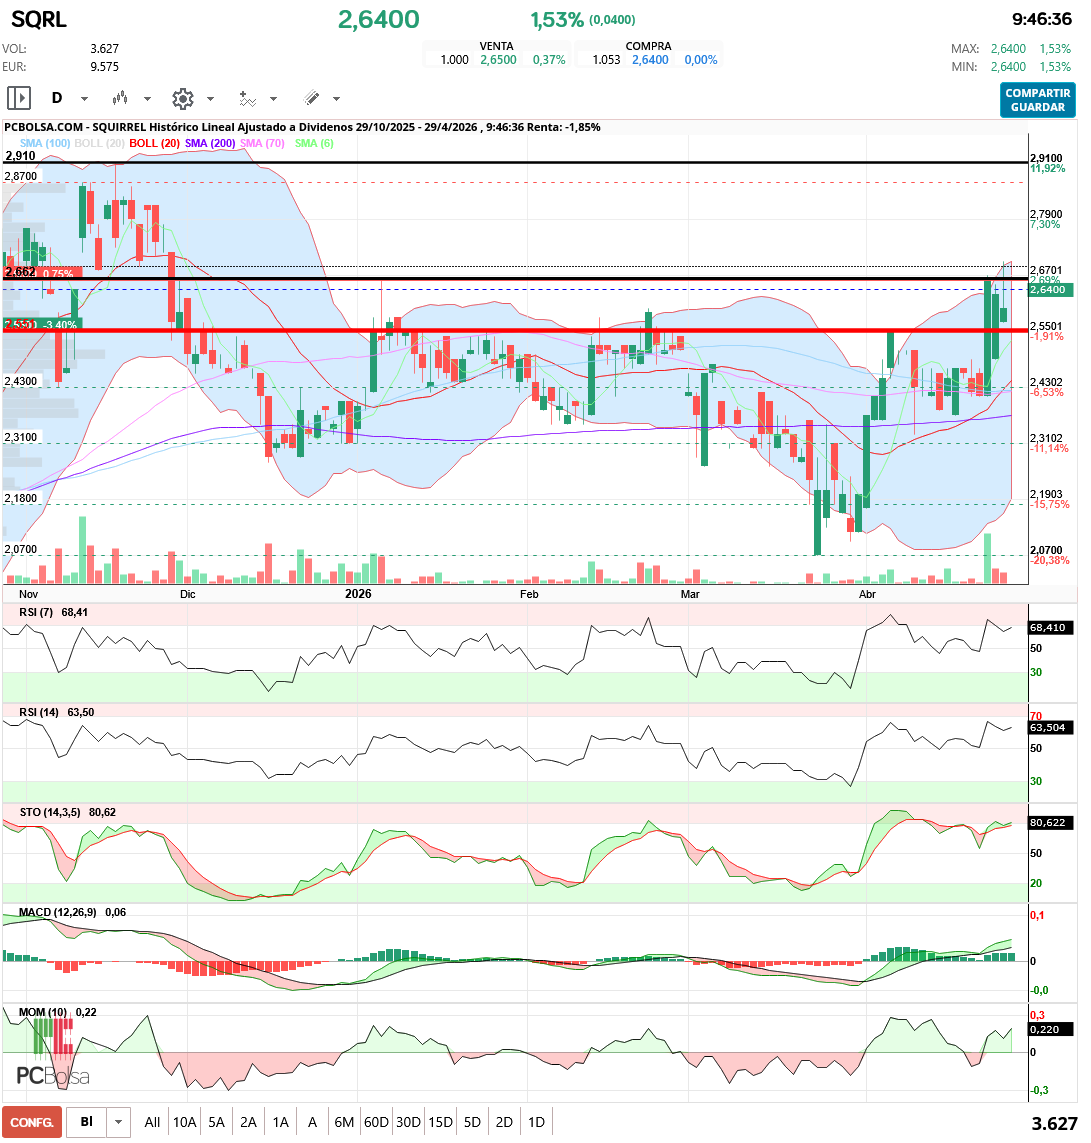Open the candlestick chart type icon
The image size is (1091, 1143).
tap(120, 98)
